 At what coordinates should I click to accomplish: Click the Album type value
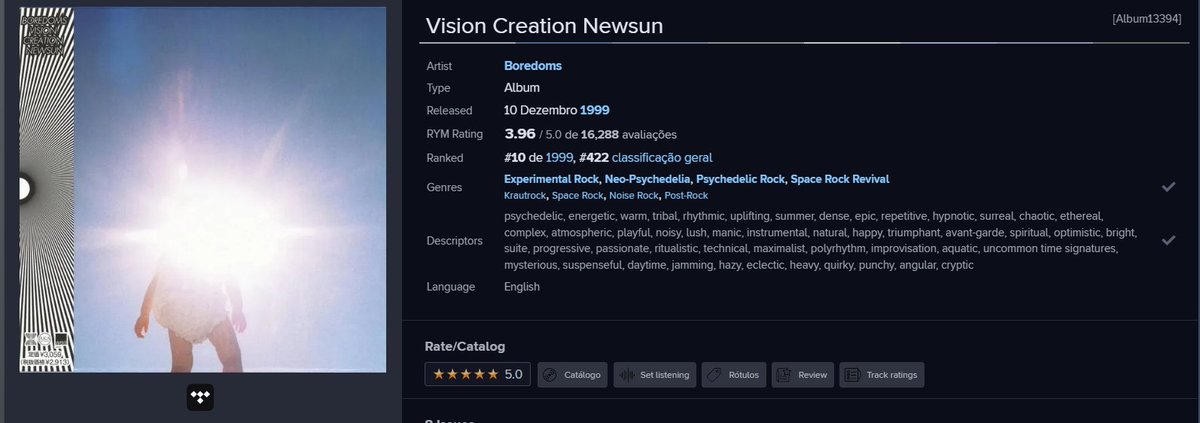point(522,88)
